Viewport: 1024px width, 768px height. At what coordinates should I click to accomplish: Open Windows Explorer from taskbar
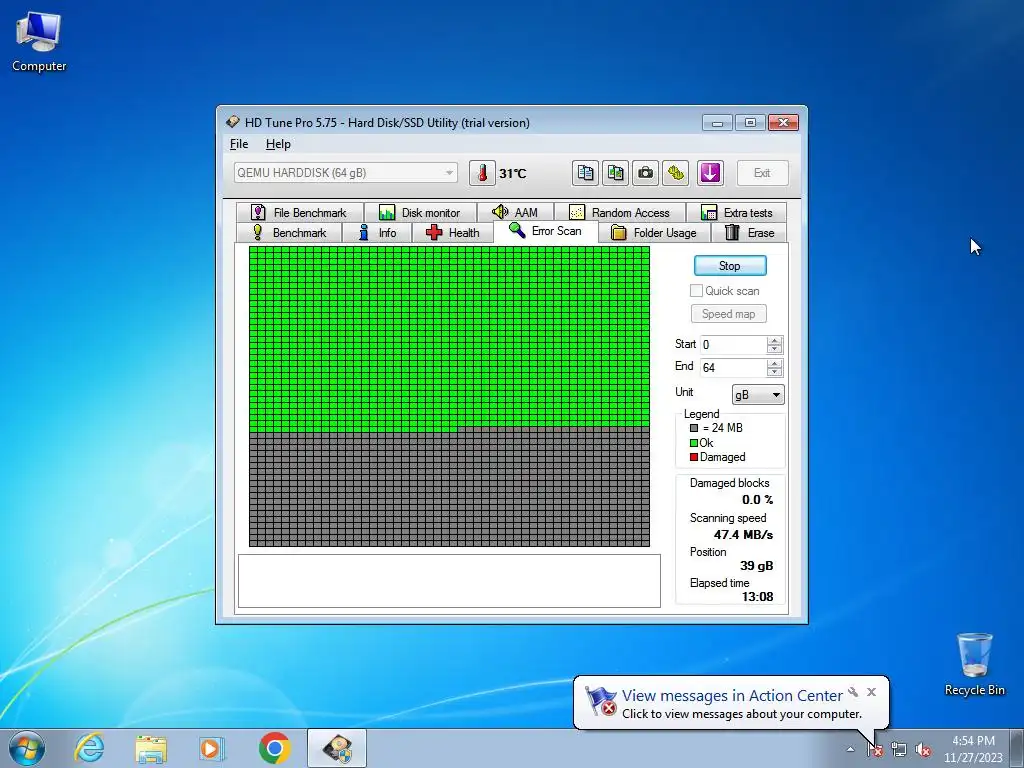tap(151, 748)
